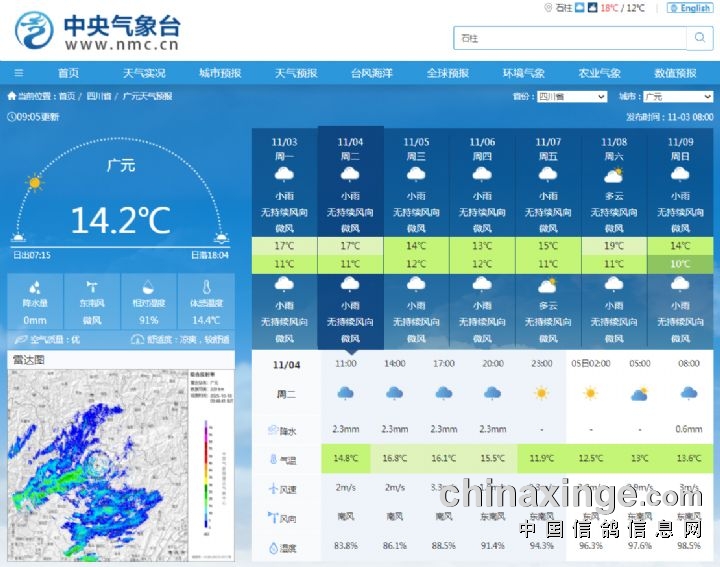Open the 省份 province dropdown
Image resolution: width=720 pixels, height=567 pixels.
coord(571,97)
